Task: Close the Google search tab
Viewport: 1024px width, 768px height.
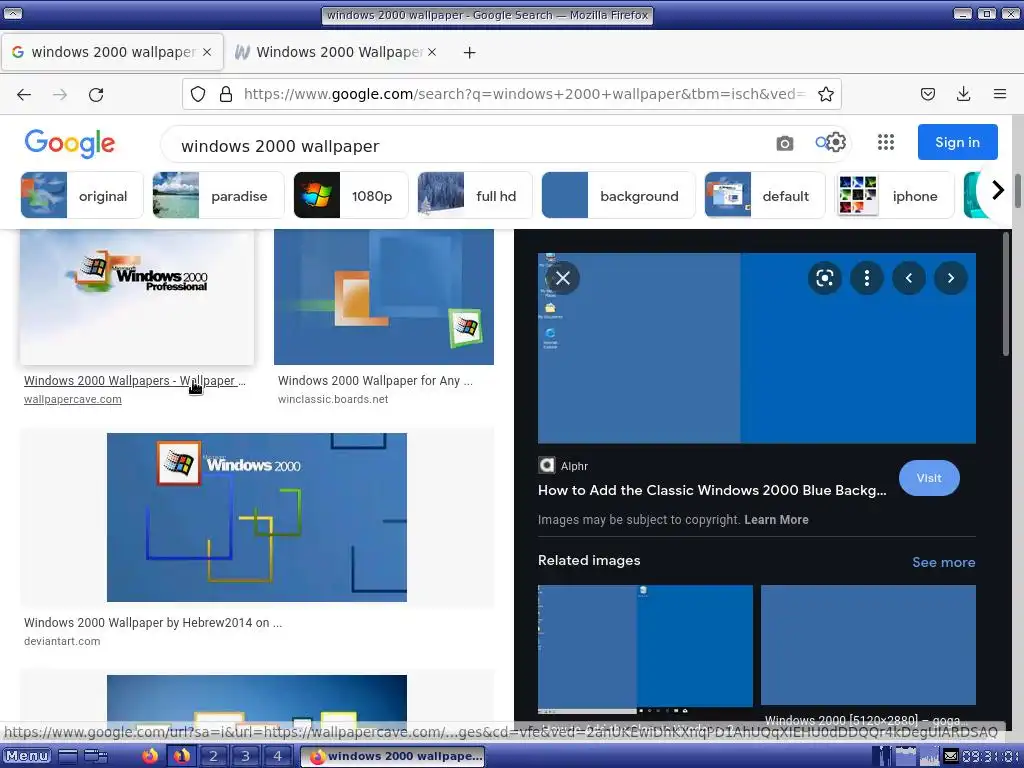Action: click(x=207, y=52)
